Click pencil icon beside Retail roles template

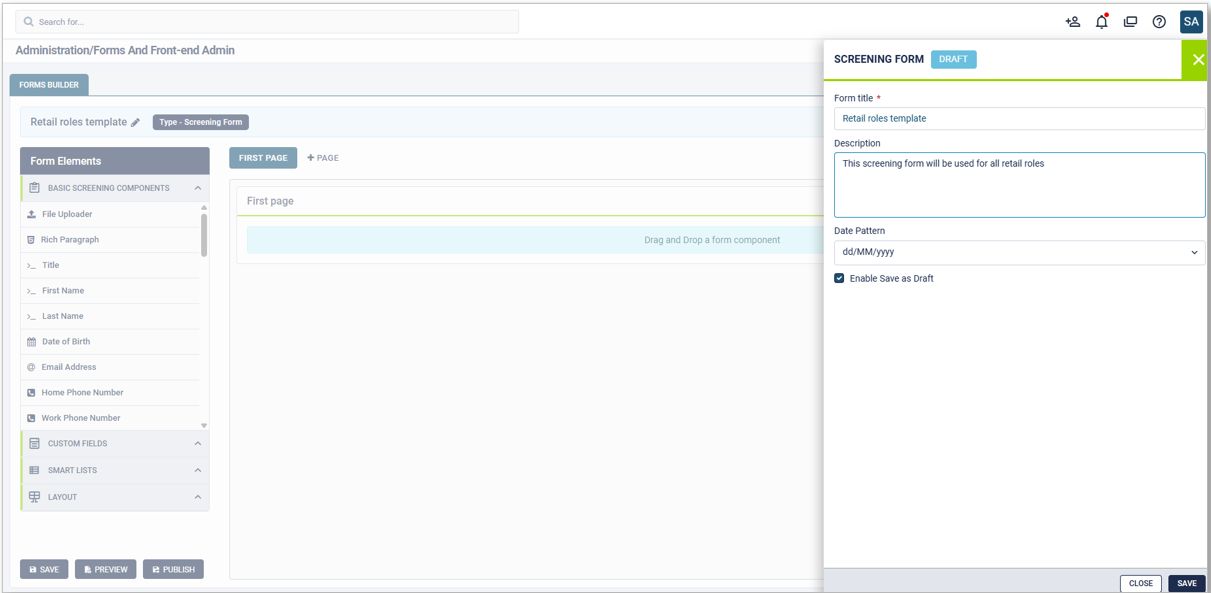pos(136,122)
